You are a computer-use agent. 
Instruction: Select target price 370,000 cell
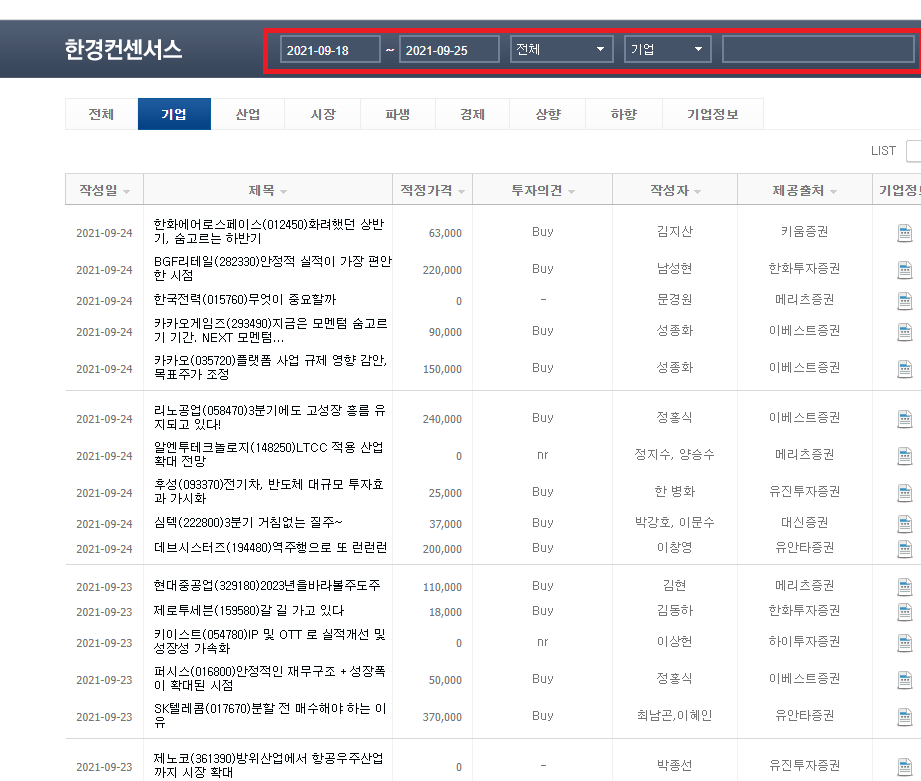coord(442,717)
